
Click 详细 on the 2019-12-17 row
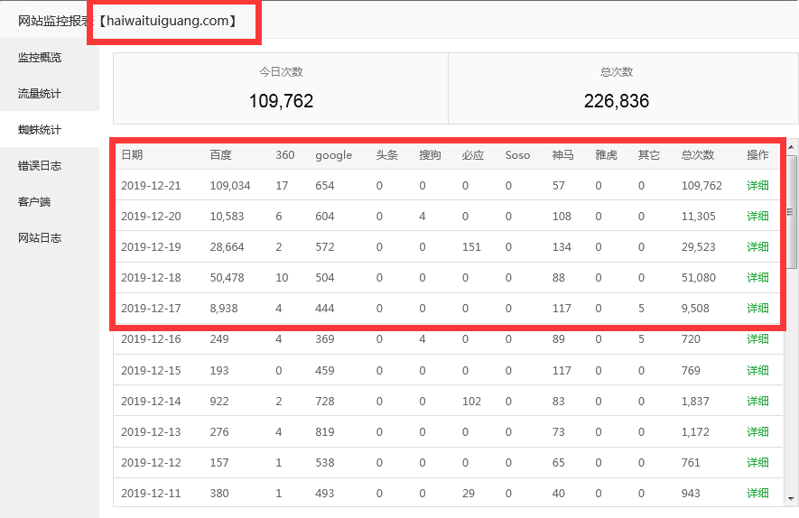[x=758, y=308]
